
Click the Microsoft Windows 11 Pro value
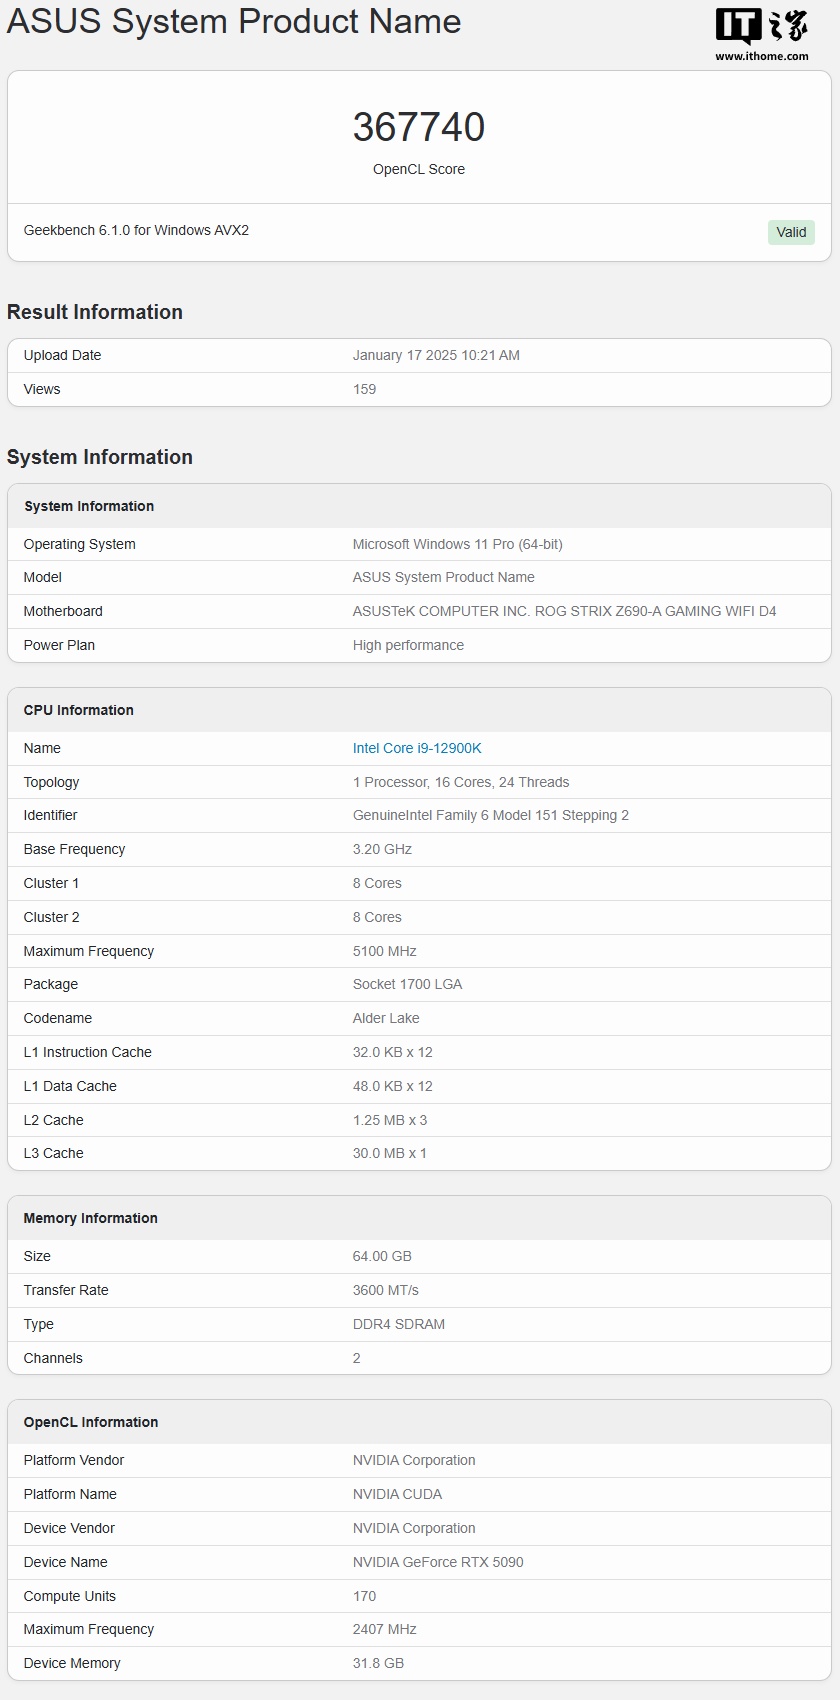[x=457, y=544]
